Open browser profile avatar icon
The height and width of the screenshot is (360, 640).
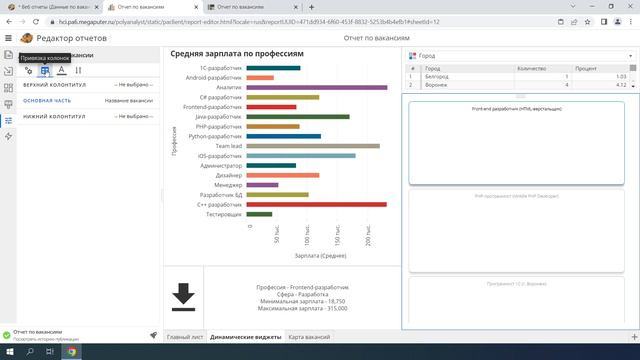[x=618, y=22]
